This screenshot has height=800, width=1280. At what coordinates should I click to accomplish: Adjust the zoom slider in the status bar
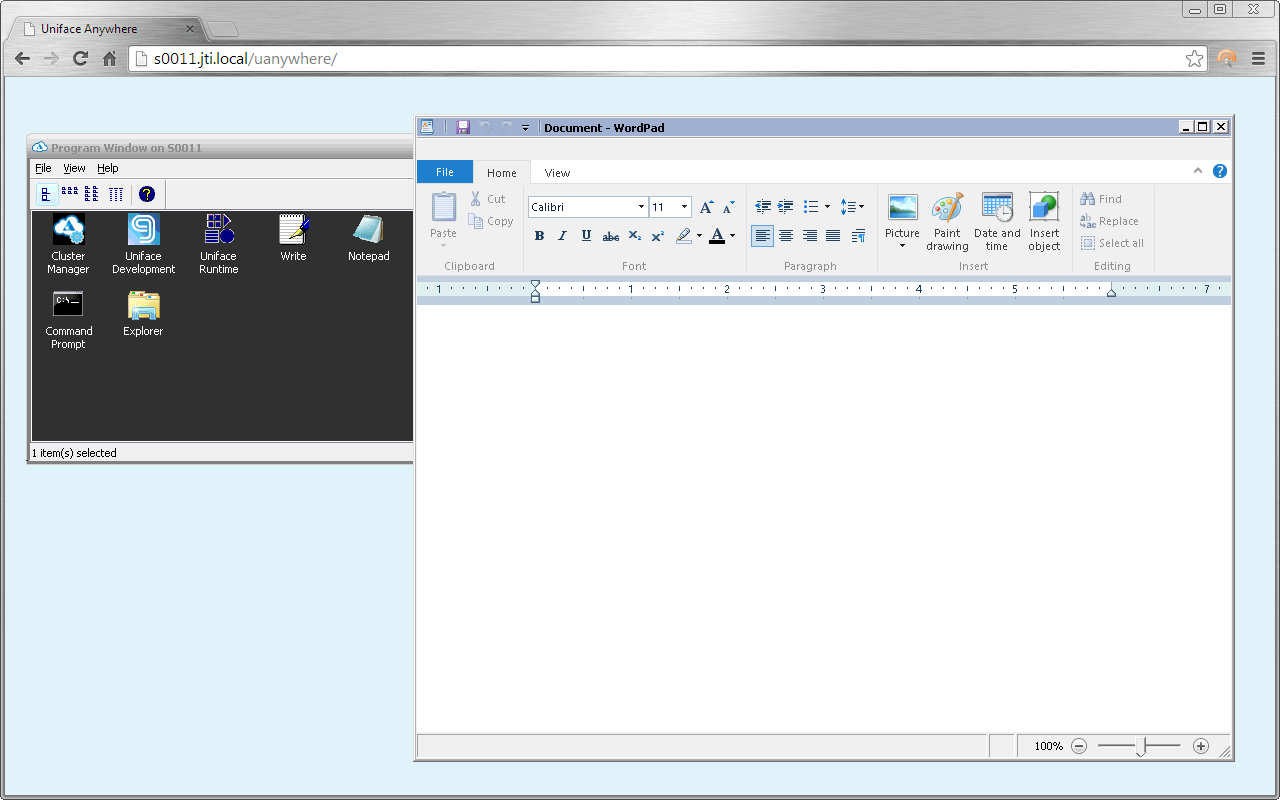coord(1140,746)
